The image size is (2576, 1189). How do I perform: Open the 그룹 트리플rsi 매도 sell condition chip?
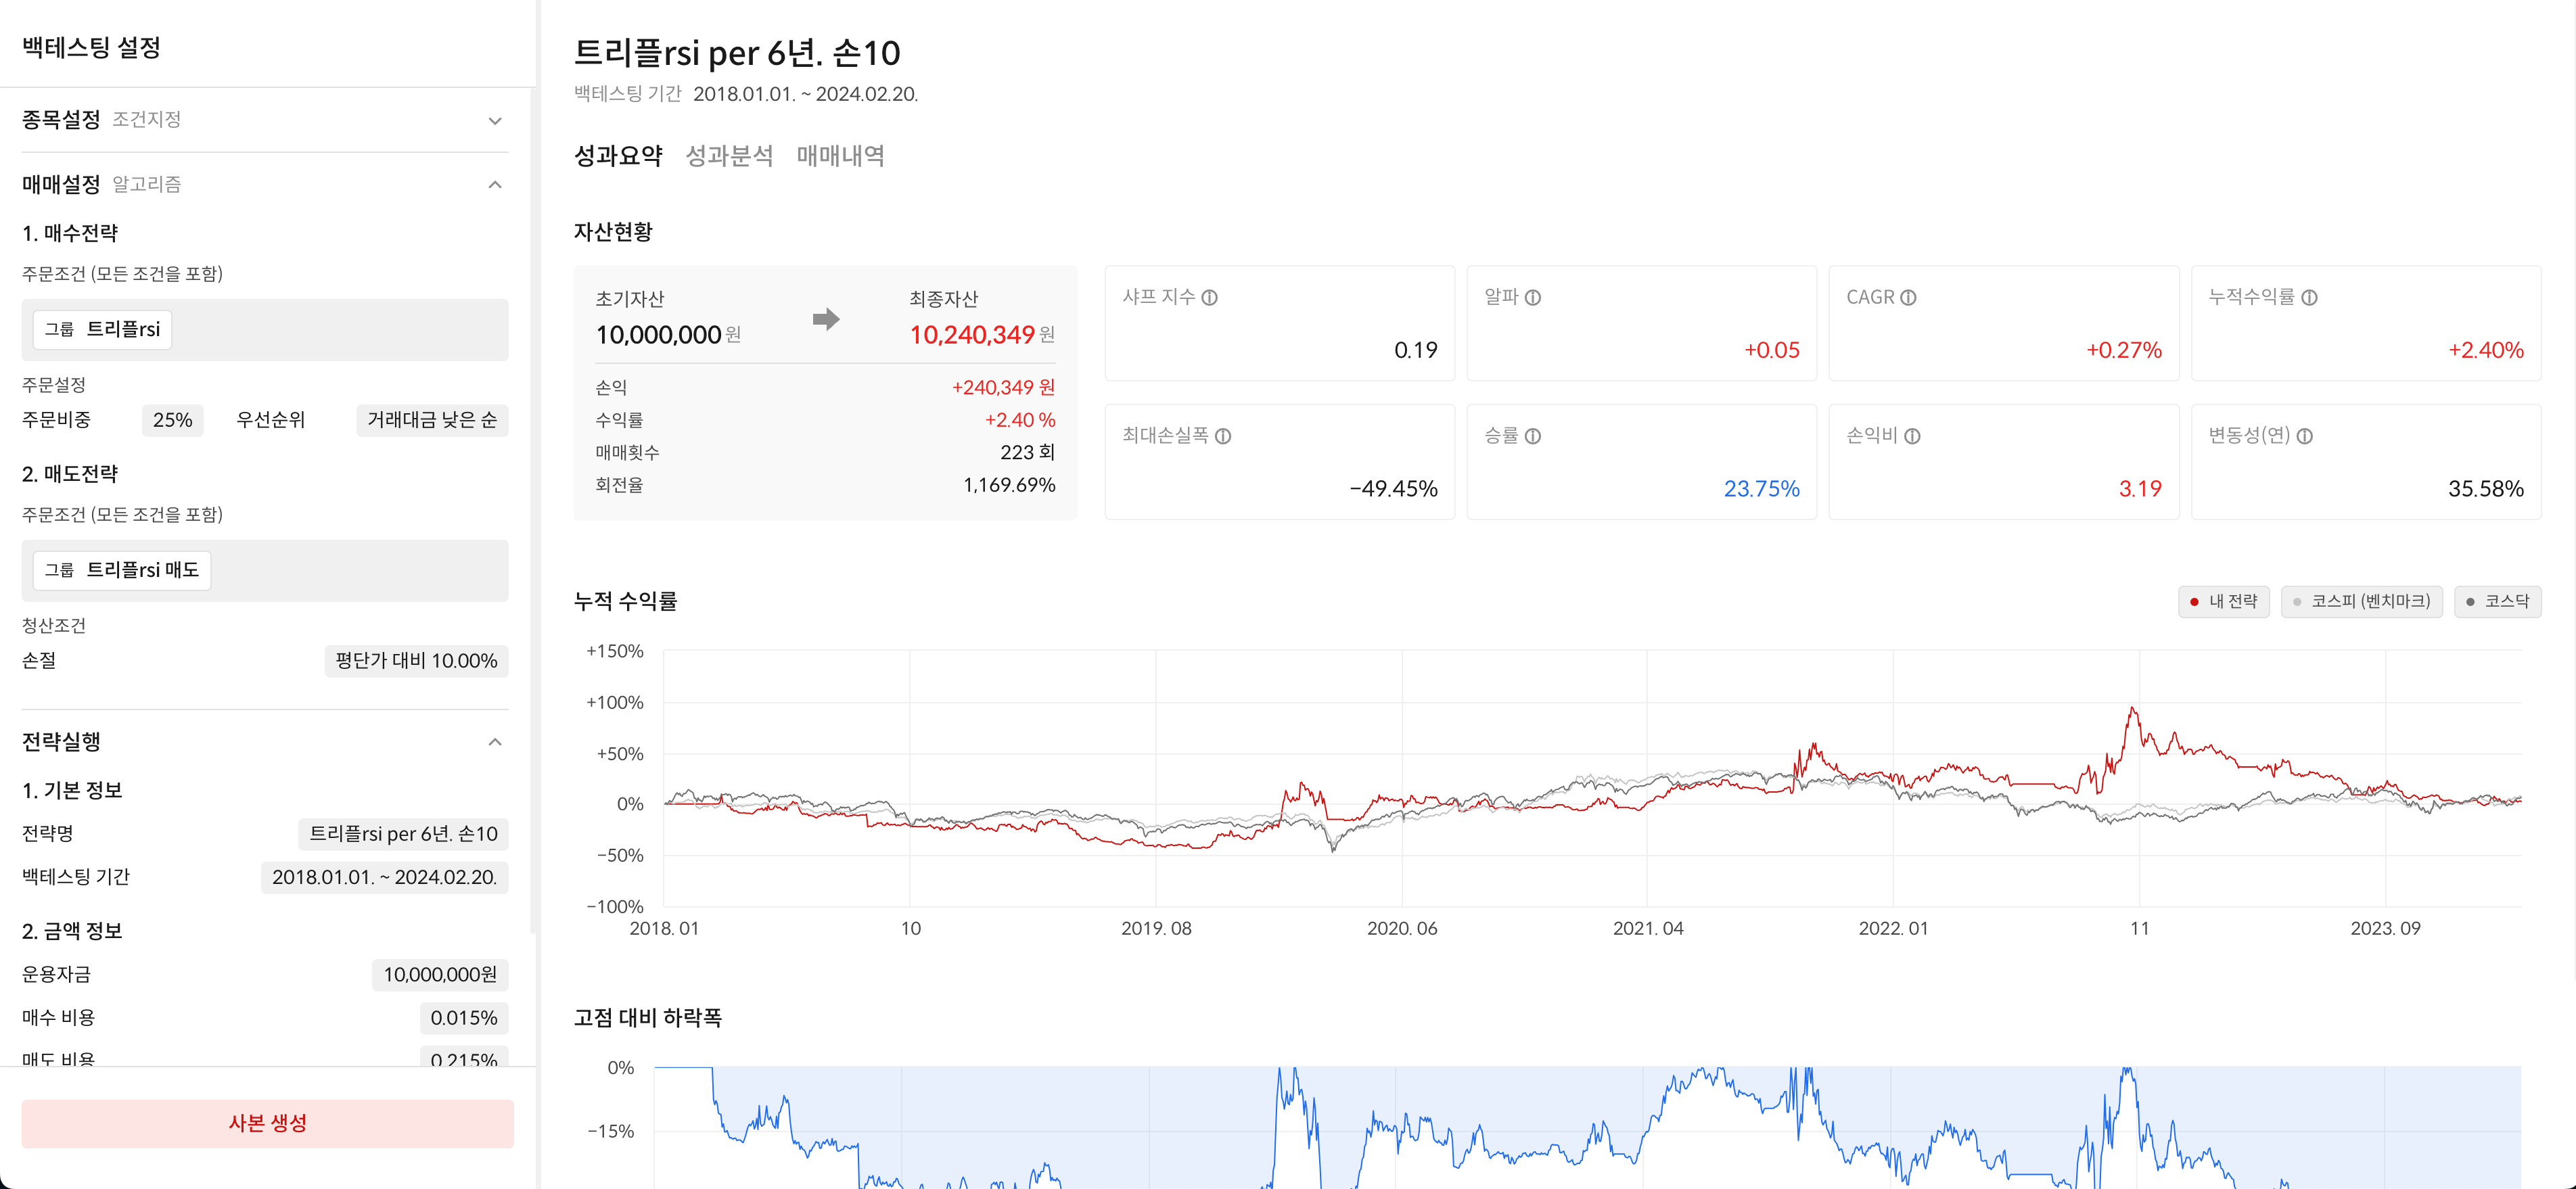[x=122, y=570]
